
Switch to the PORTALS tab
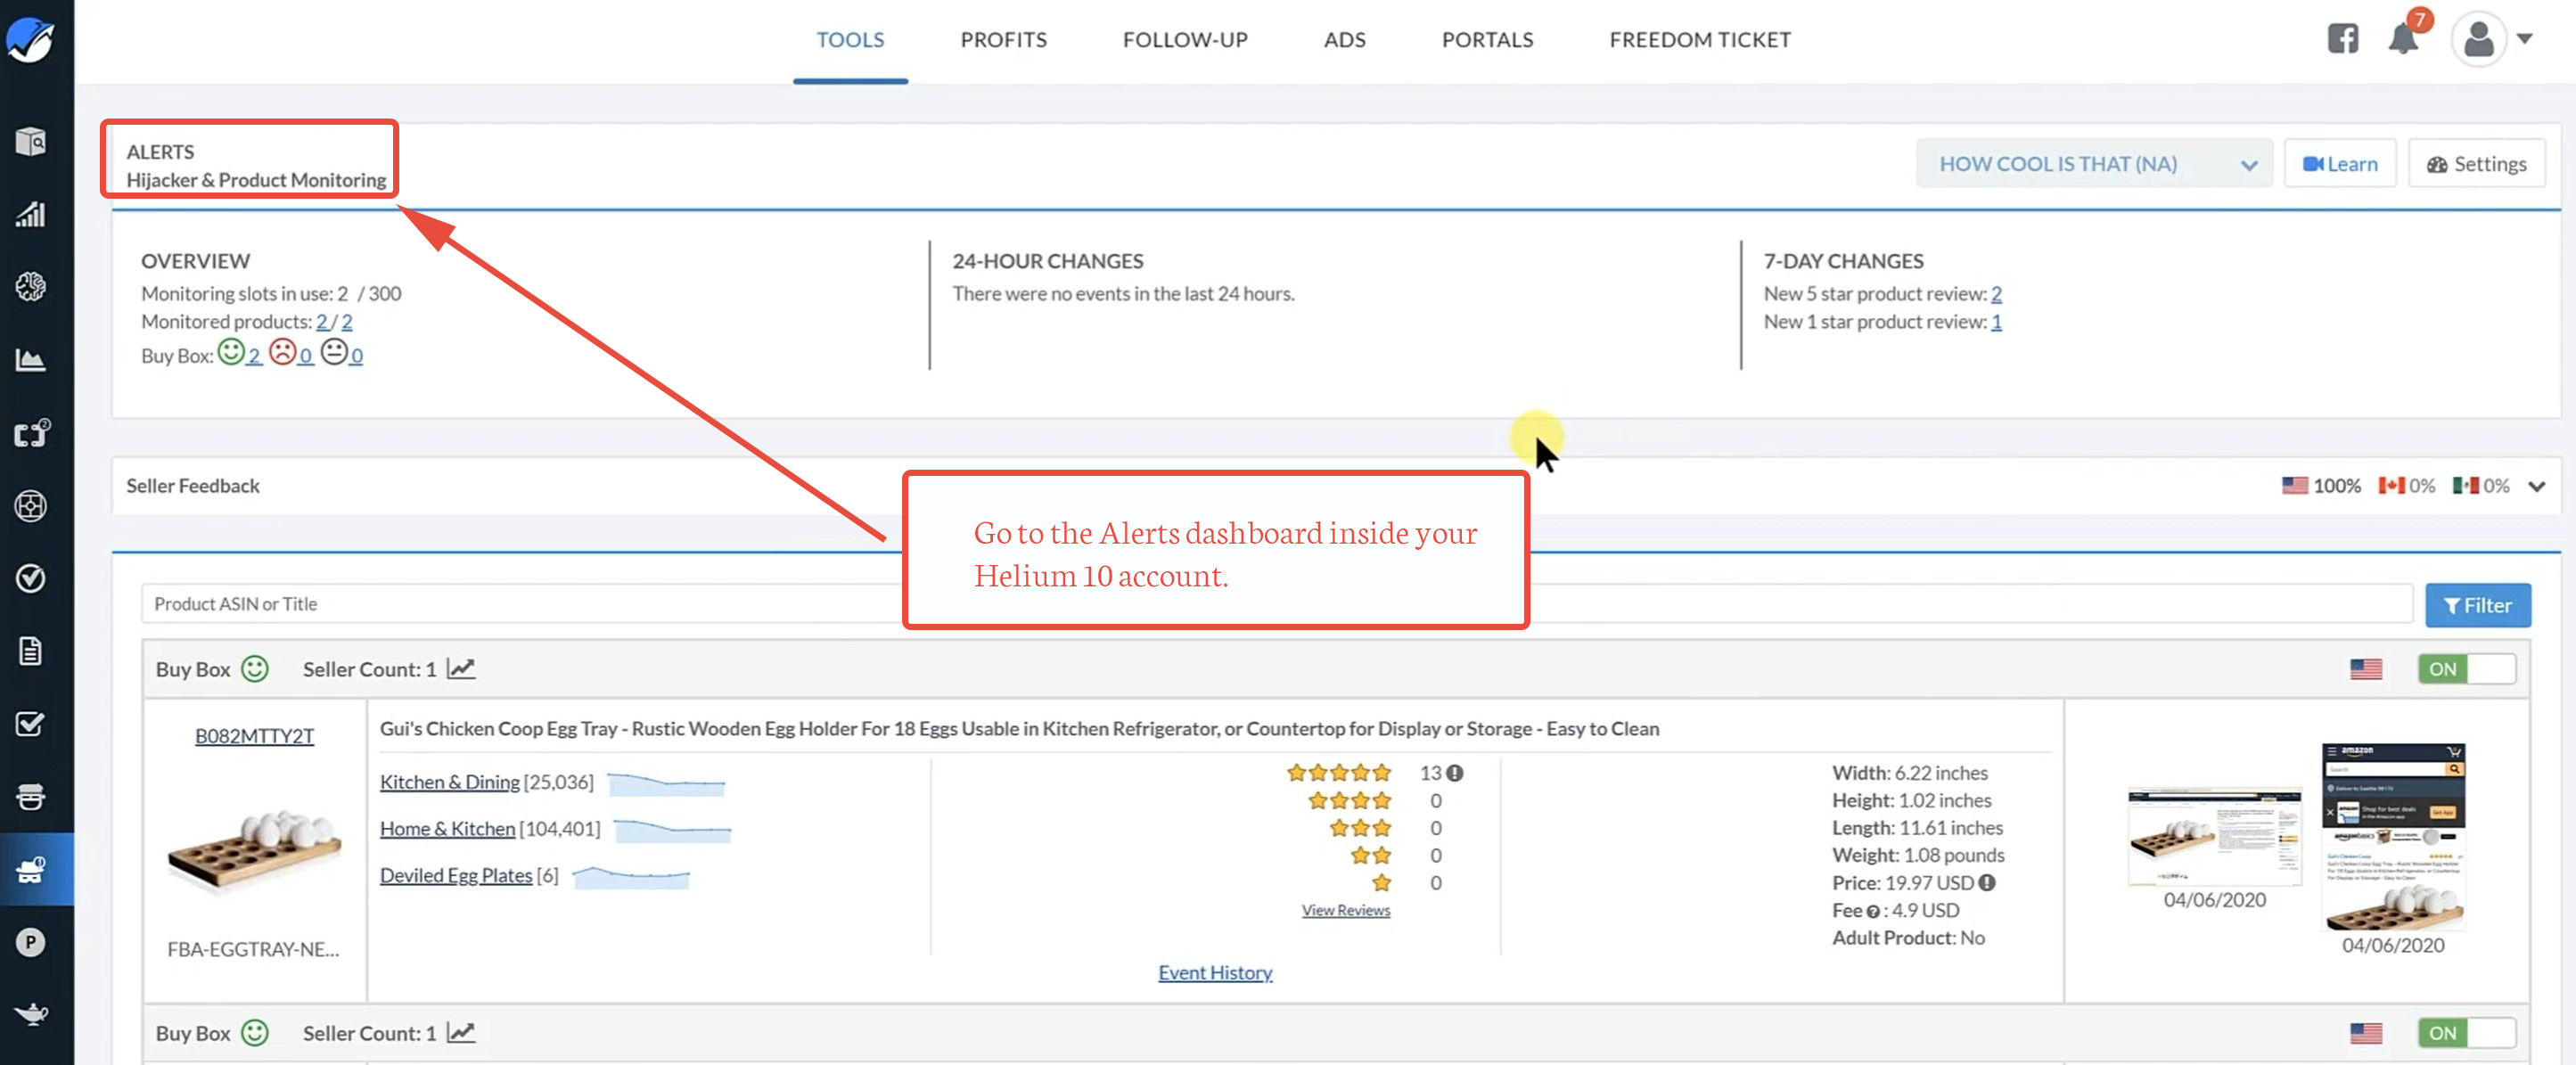(1487, 40)
